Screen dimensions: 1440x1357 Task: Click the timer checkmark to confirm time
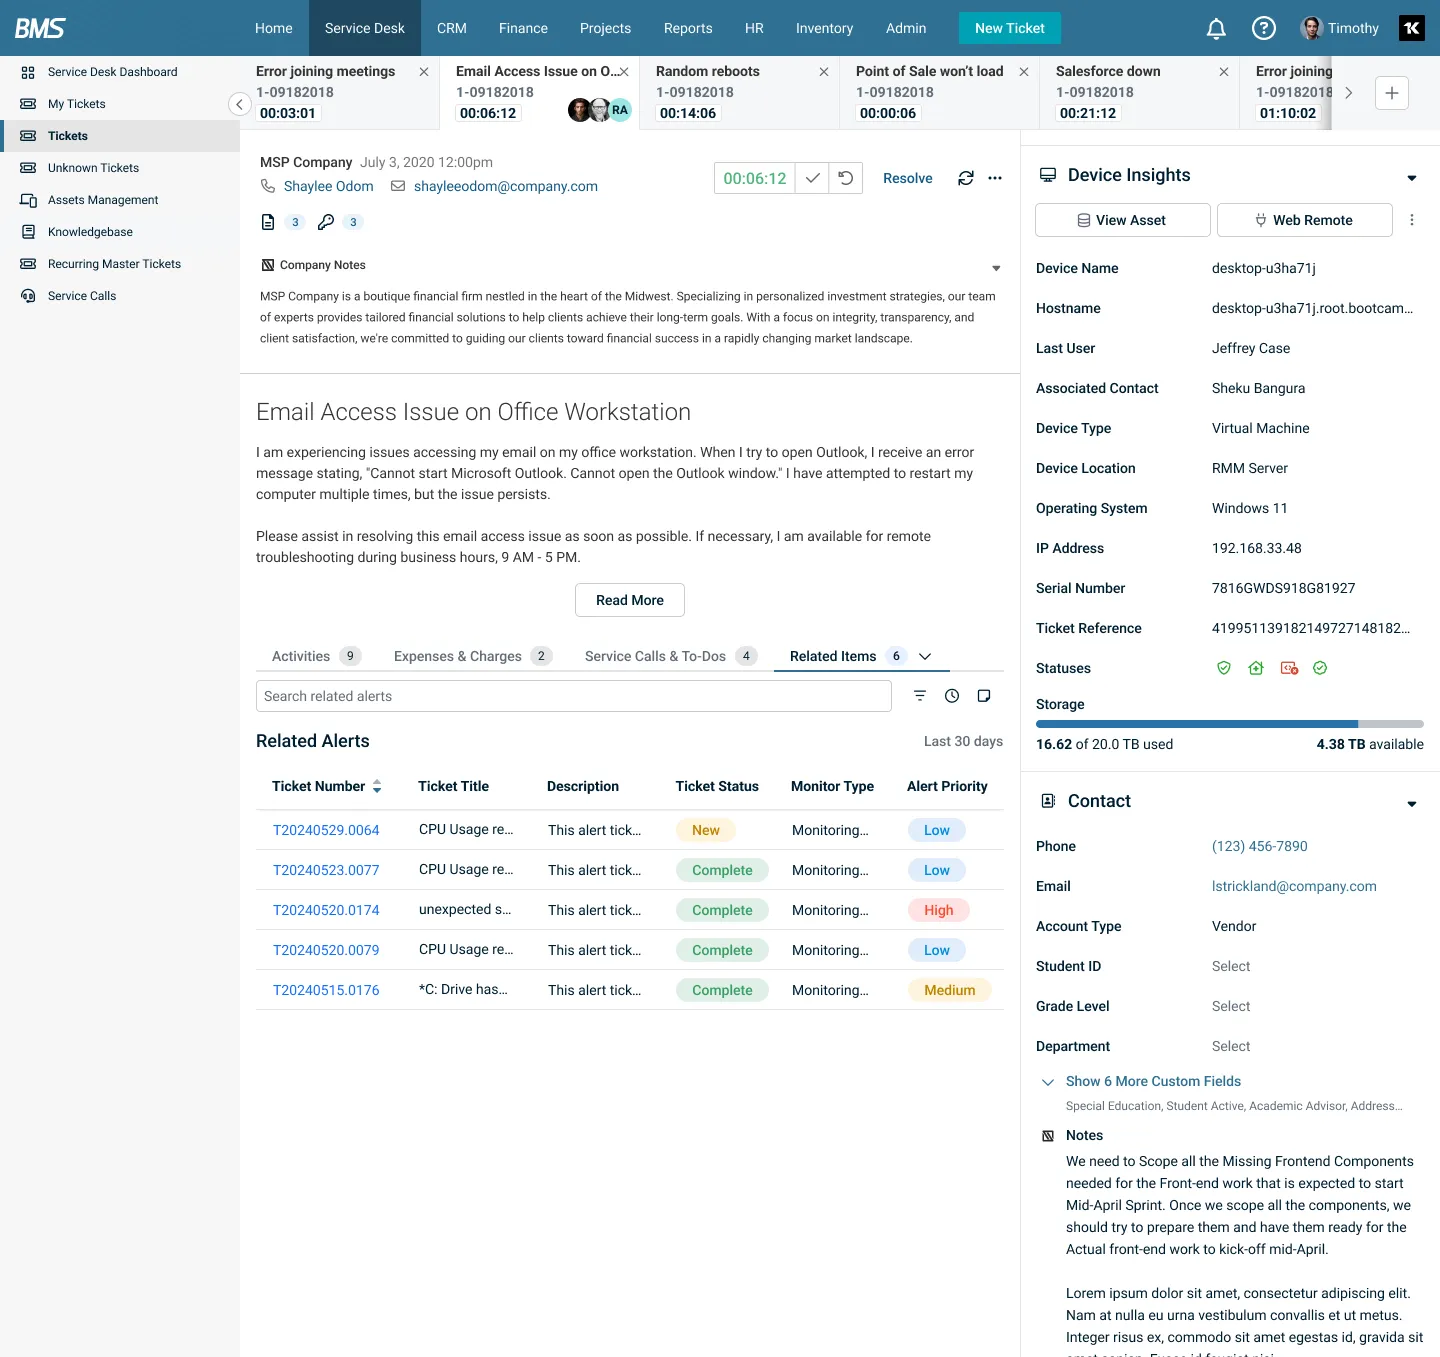tap(813, 178)
